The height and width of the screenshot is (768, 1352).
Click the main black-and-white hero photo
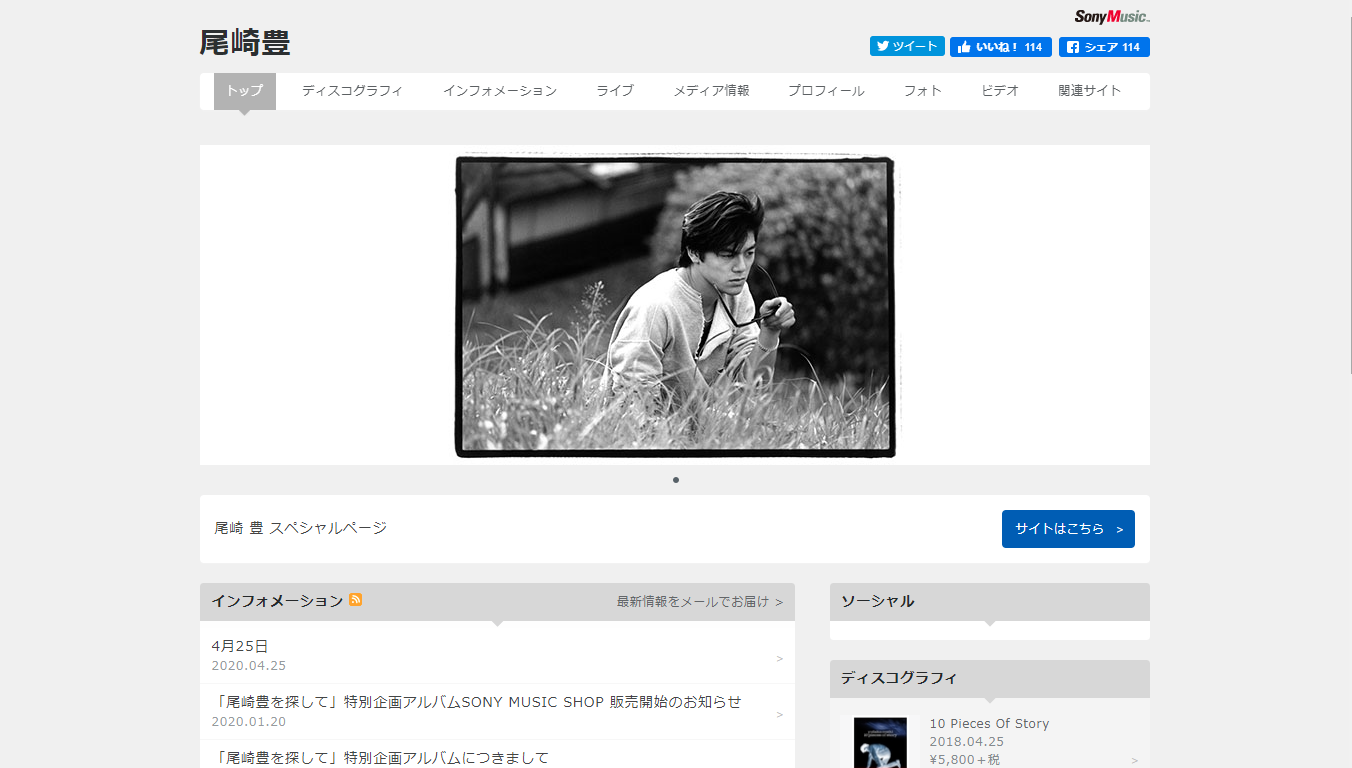676,306
